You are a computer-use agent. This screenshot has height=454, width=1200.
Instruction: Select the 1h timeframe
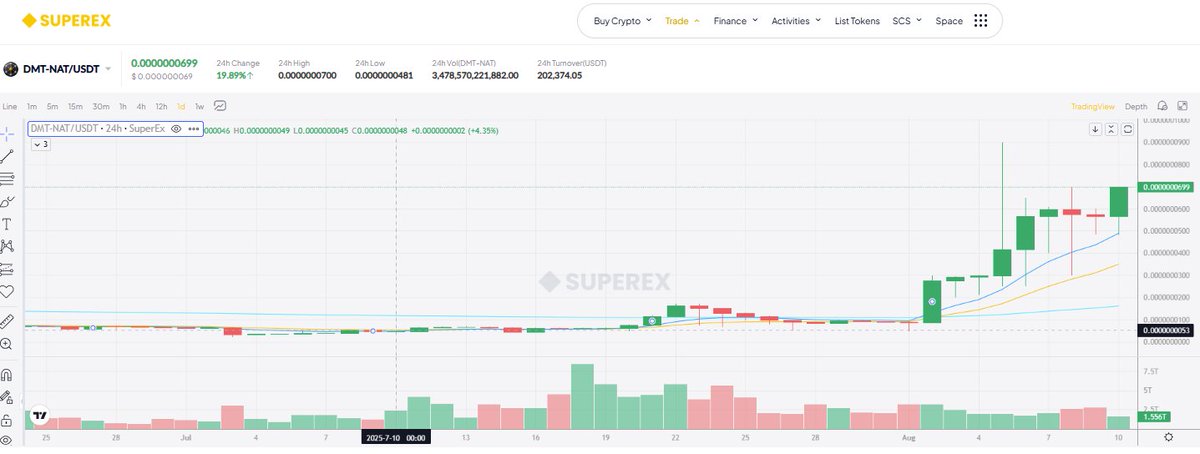(122, 106)
